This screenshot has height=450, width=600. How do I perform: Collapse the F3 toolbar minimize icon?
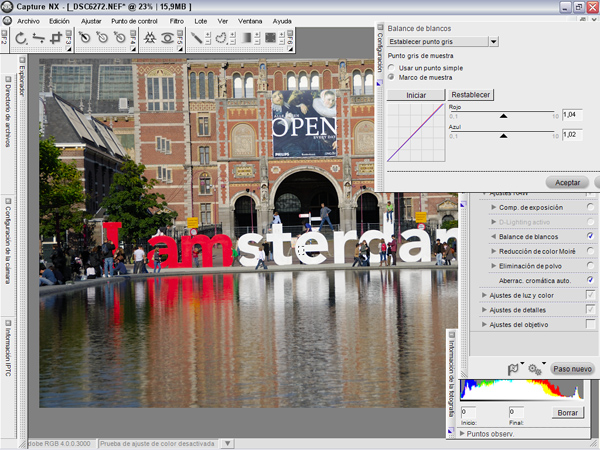68,33
